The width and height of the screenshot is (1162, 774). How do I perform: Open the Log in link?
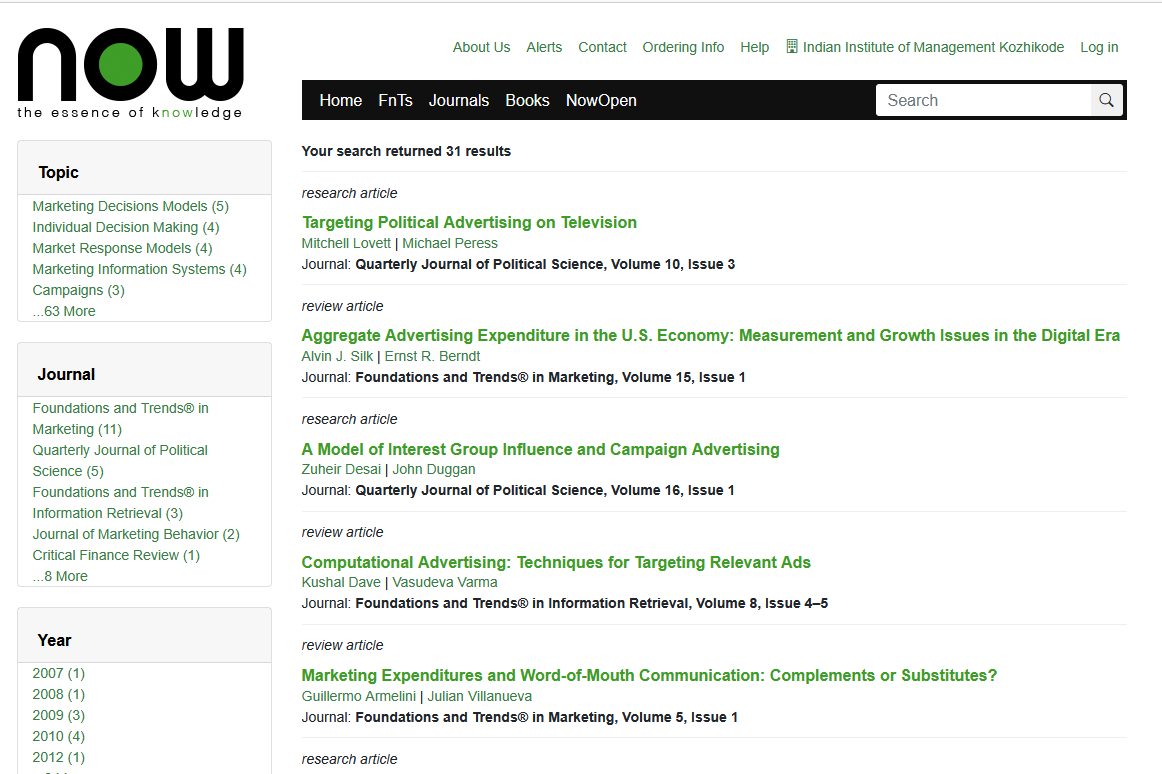coord(1099,47)
